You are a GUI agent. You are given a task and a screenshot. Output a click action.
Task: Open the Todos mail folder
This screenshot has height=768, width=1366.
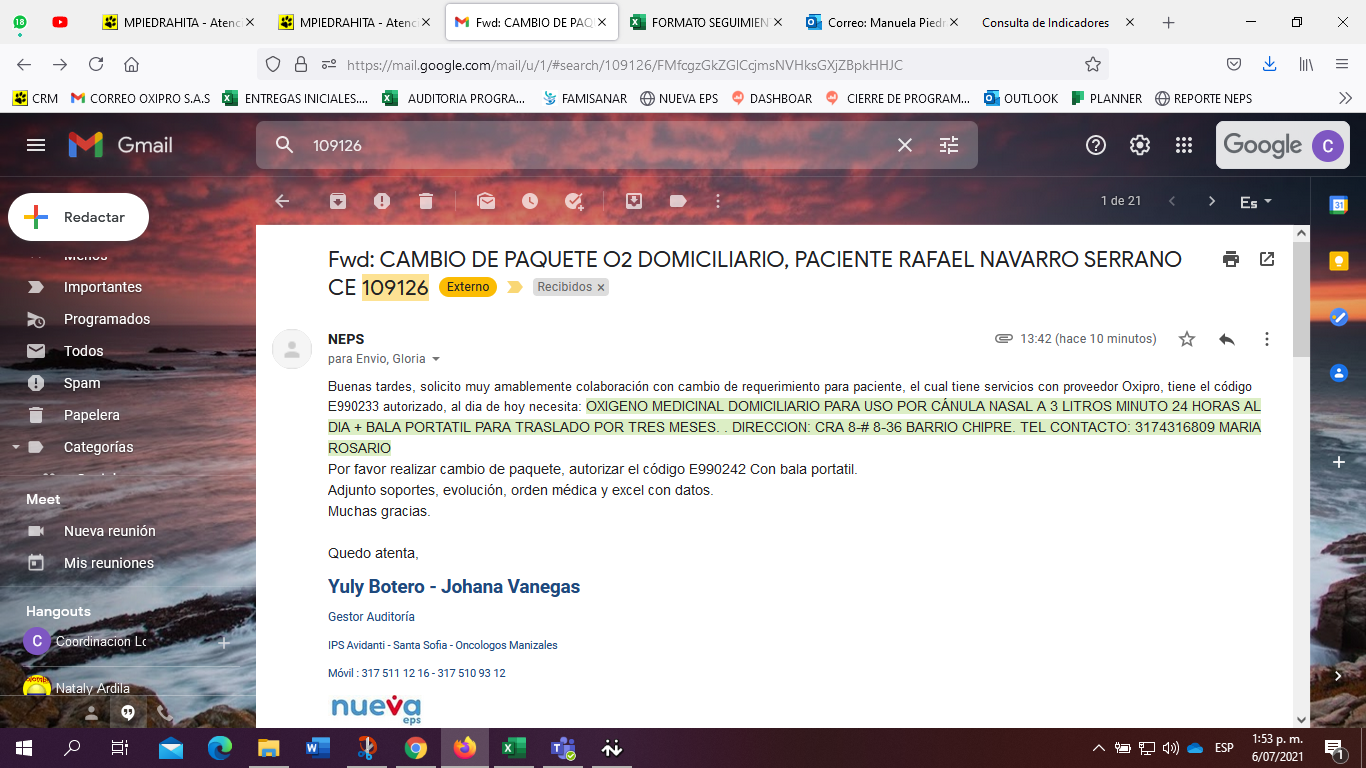tap(84, 351)
